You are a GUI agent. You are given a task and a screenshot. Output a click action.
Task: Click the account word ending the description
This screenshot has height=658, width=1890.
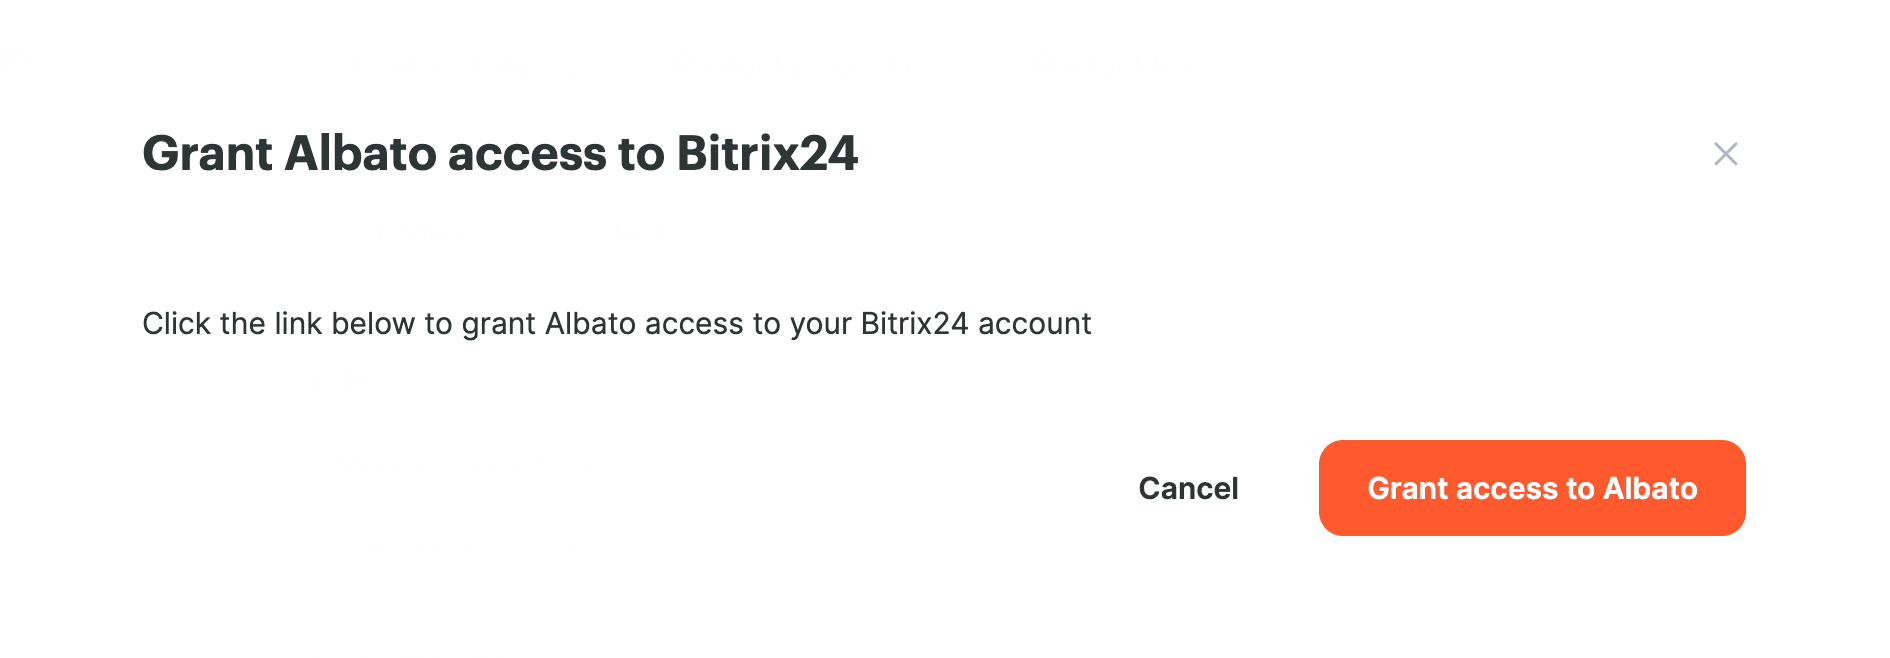pyautogui.click(x=1034, y=324)
